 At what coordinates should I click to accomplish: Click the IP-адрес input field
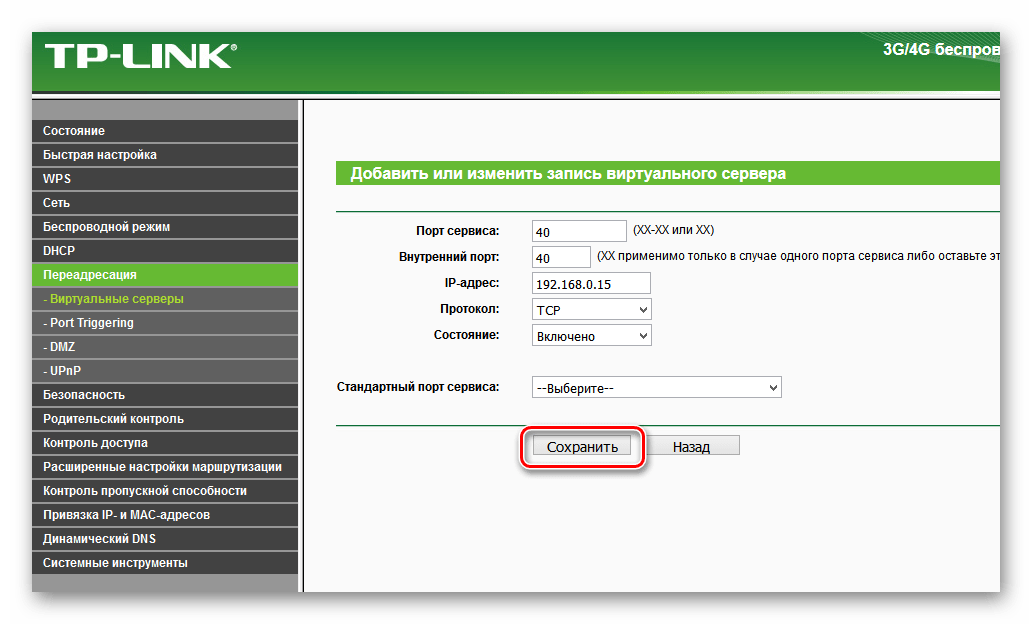591,284
